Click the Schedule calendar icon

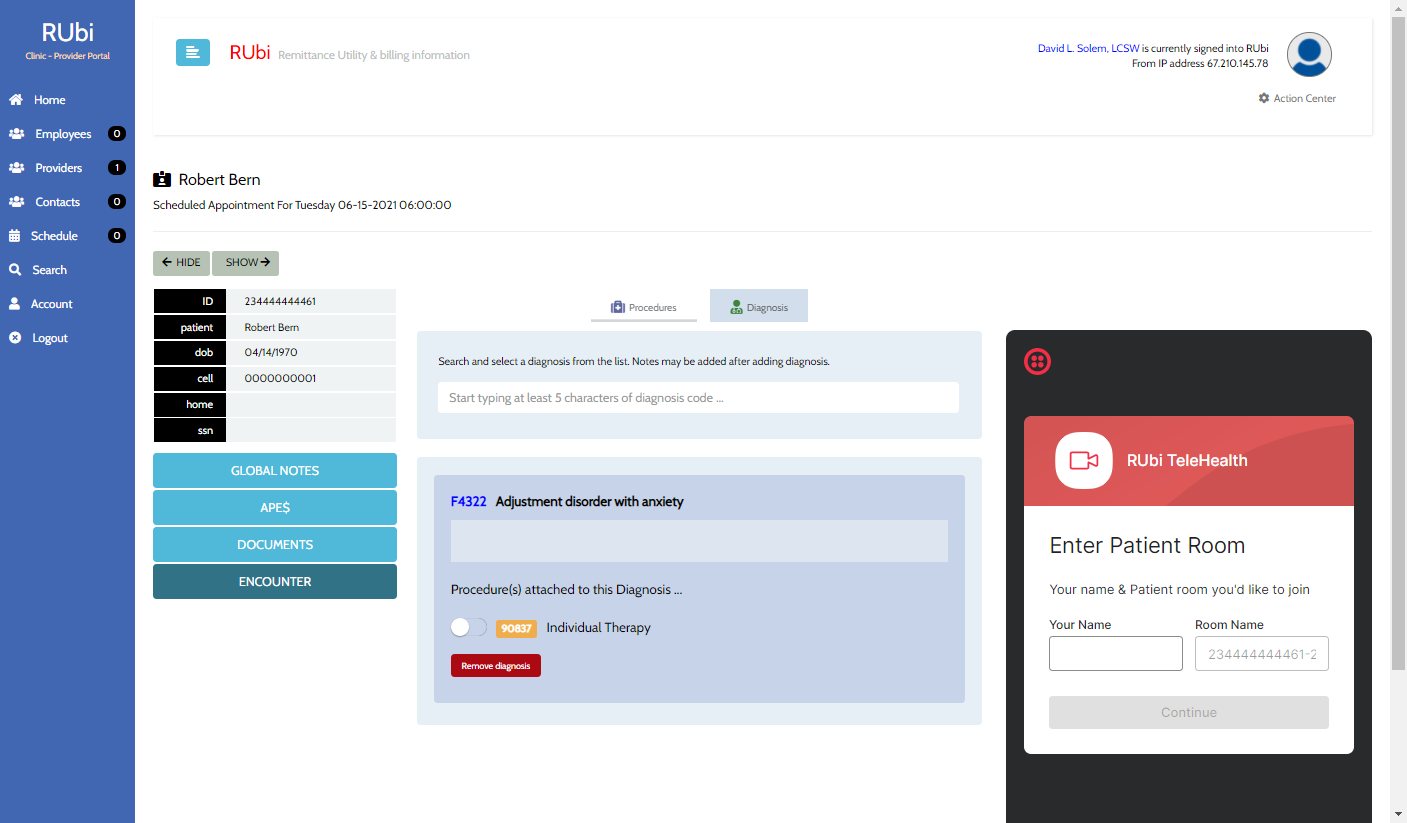point(15,236)
